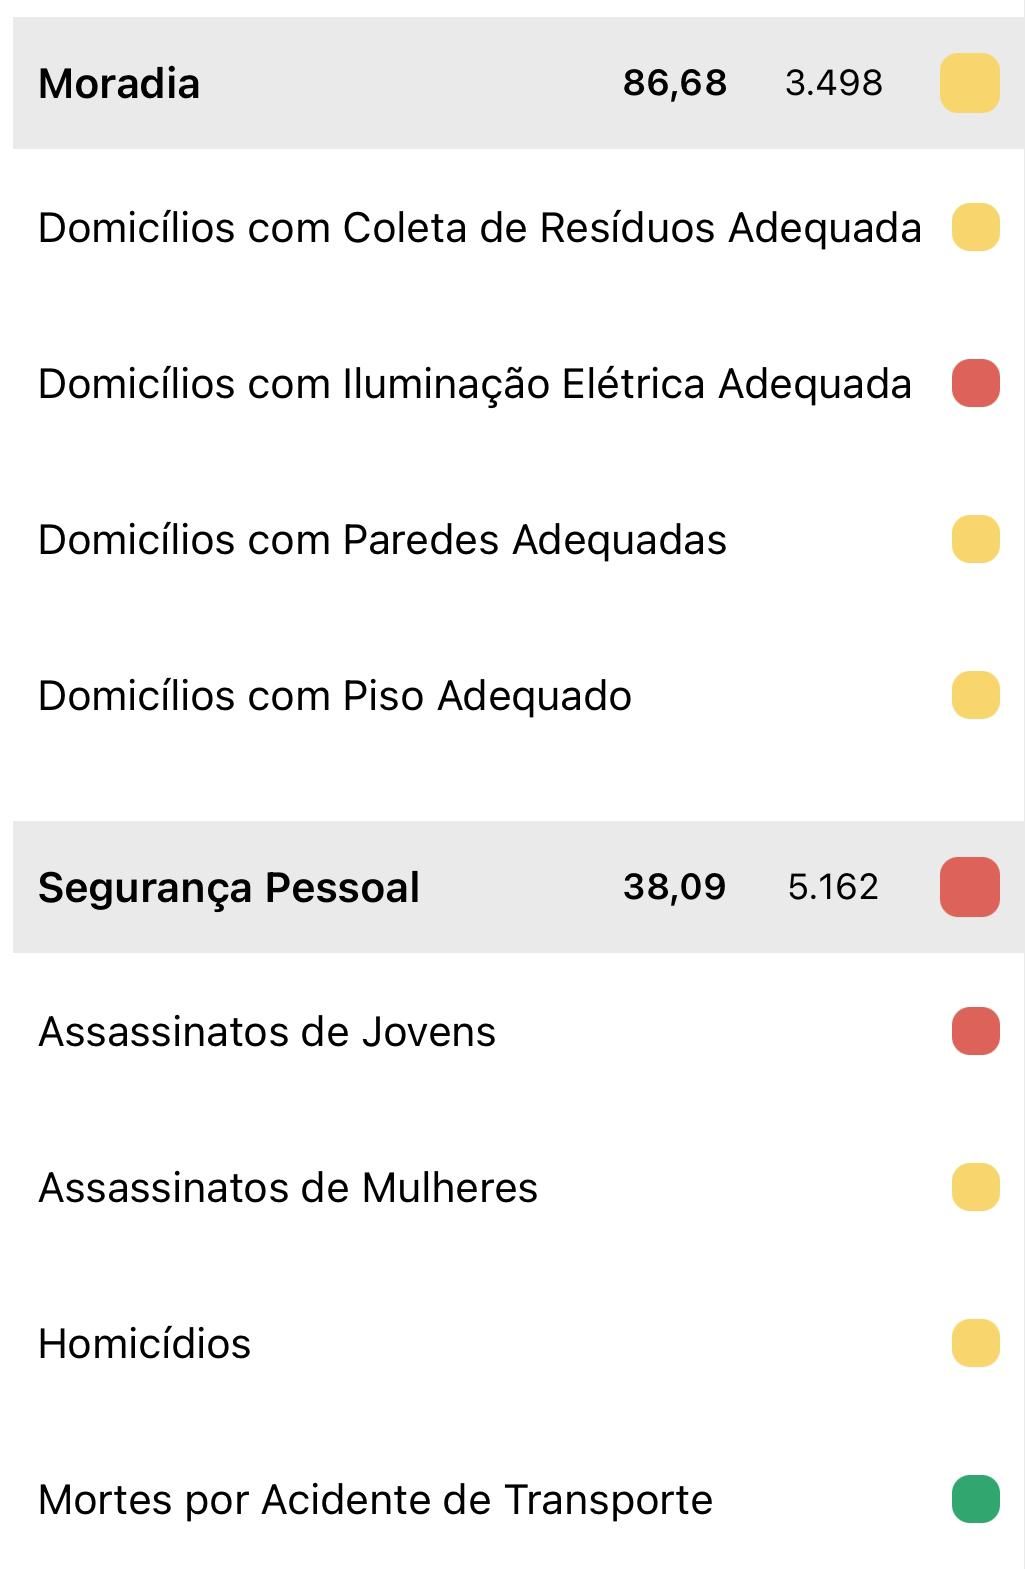This screenshot has height=1569, width=1025.
Task: Click red status square for Assassinatos de Jovens
Action: pyautogui.click(x=975, y=1032)
